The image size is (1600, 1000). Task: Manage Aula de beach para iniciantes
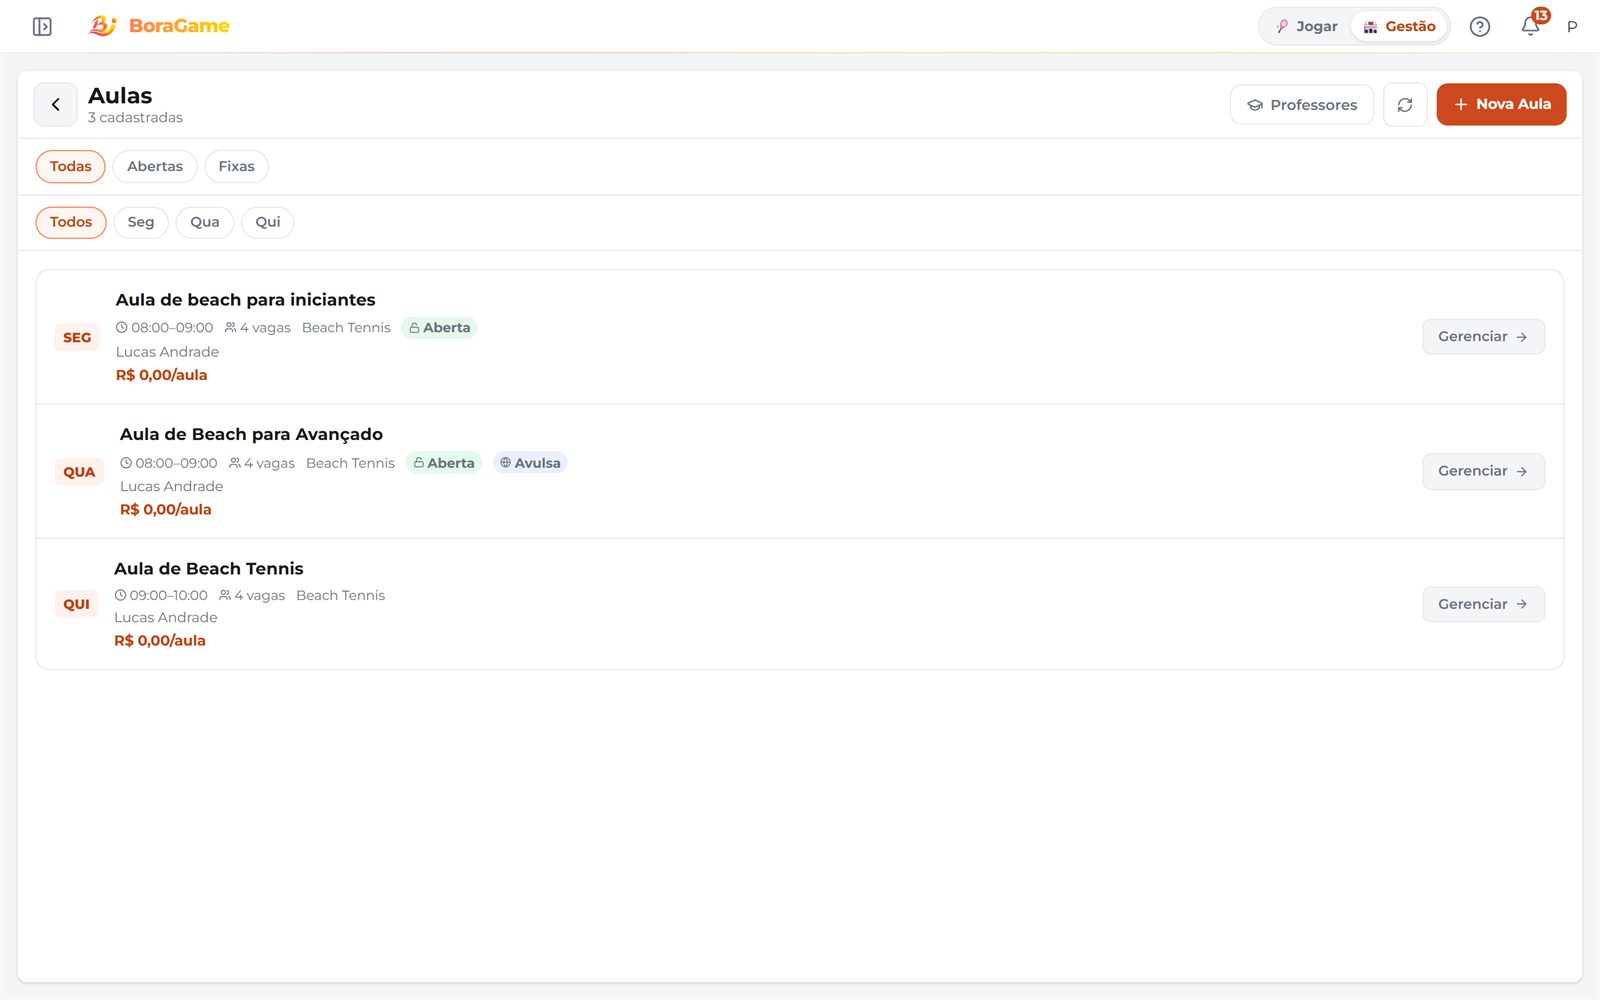point(1483,337)
